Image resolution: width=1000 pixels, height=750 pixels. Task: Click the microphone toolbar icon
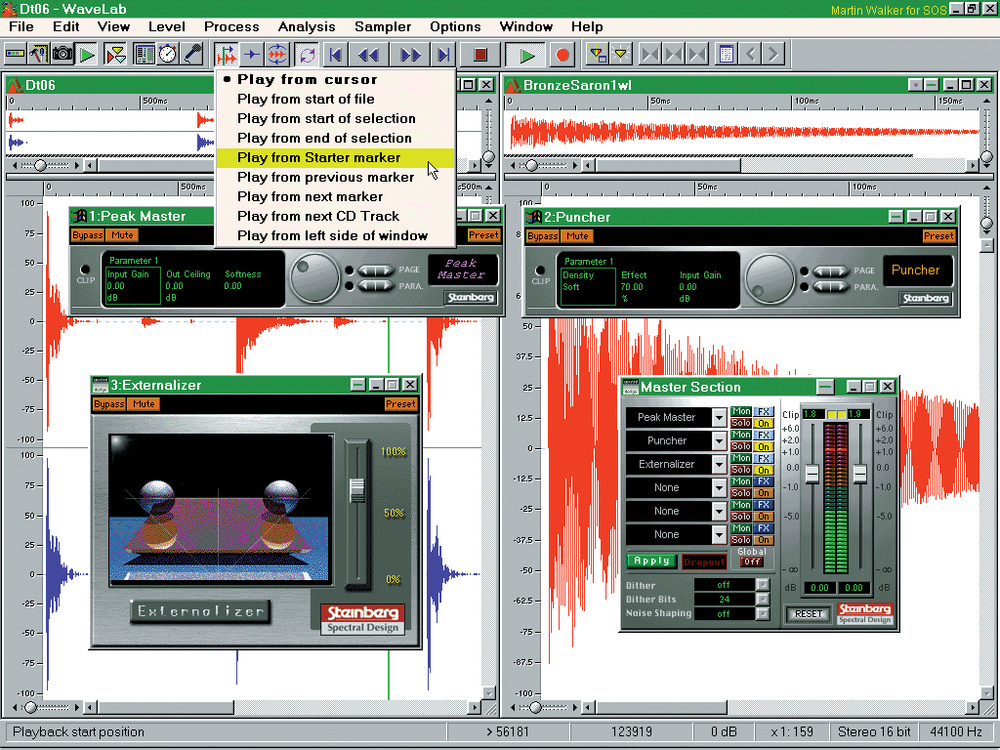coord(193,54)
